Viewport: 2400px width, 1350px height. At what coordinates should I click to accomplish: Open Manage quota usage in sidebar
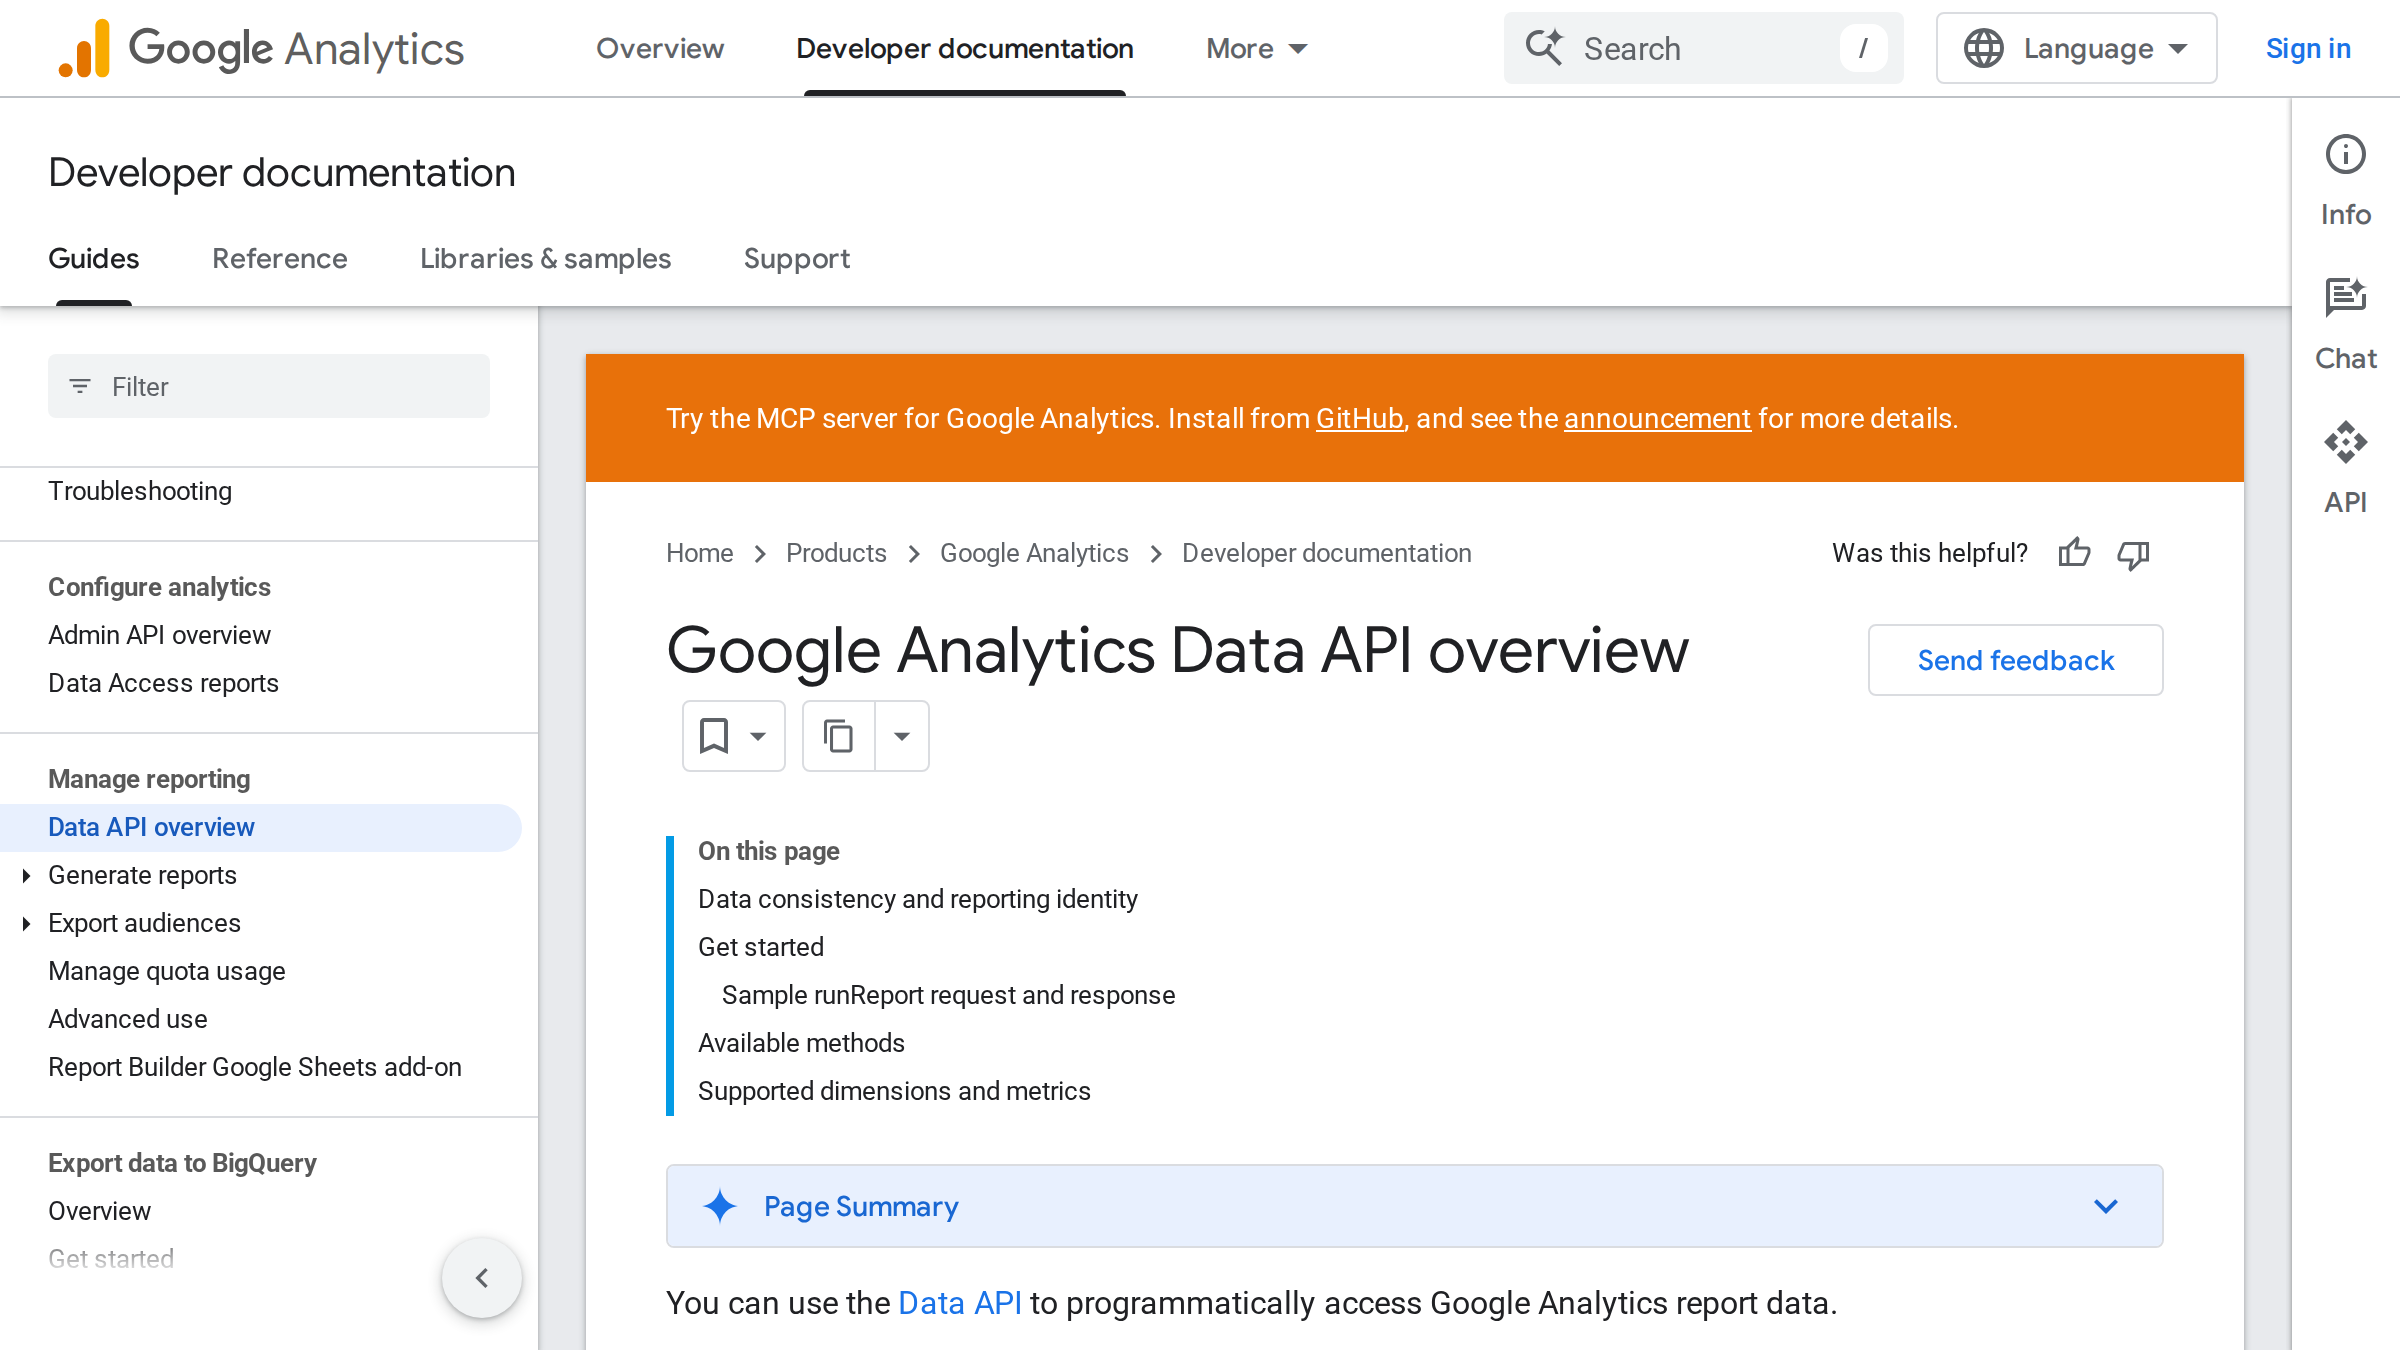(x=167, y=971)
